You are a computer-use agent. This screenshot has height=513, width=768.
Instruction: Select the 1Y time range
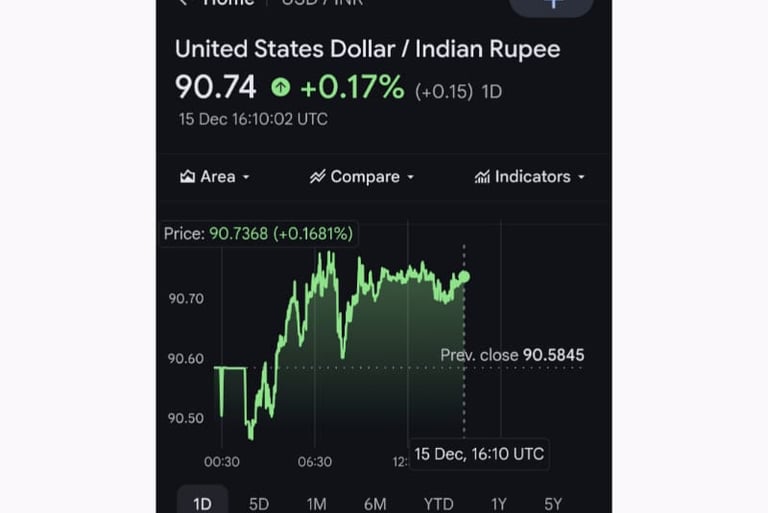(x=498, y=503)
